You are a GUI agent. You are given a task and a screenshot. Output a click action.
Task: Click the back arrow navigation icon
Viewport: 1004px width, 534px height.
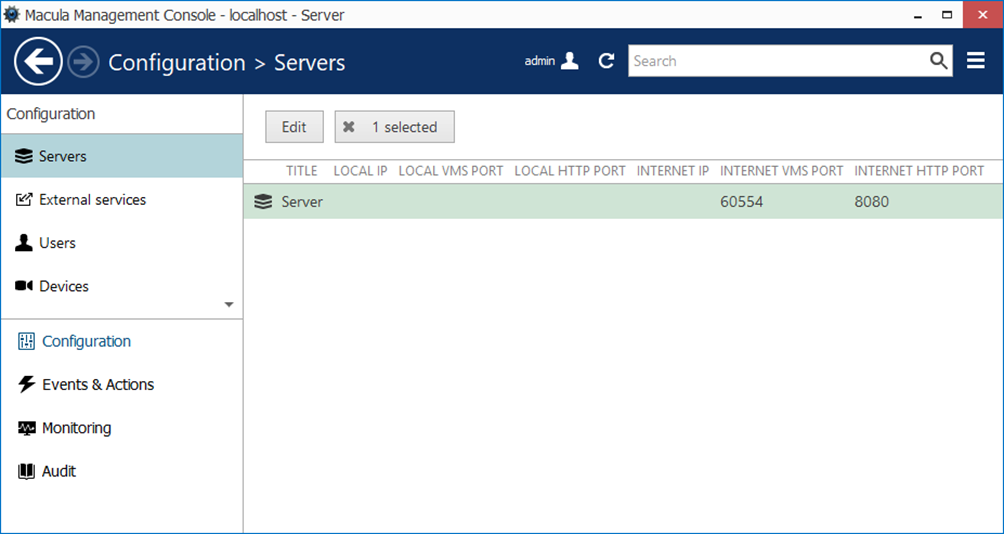[38, 62]
